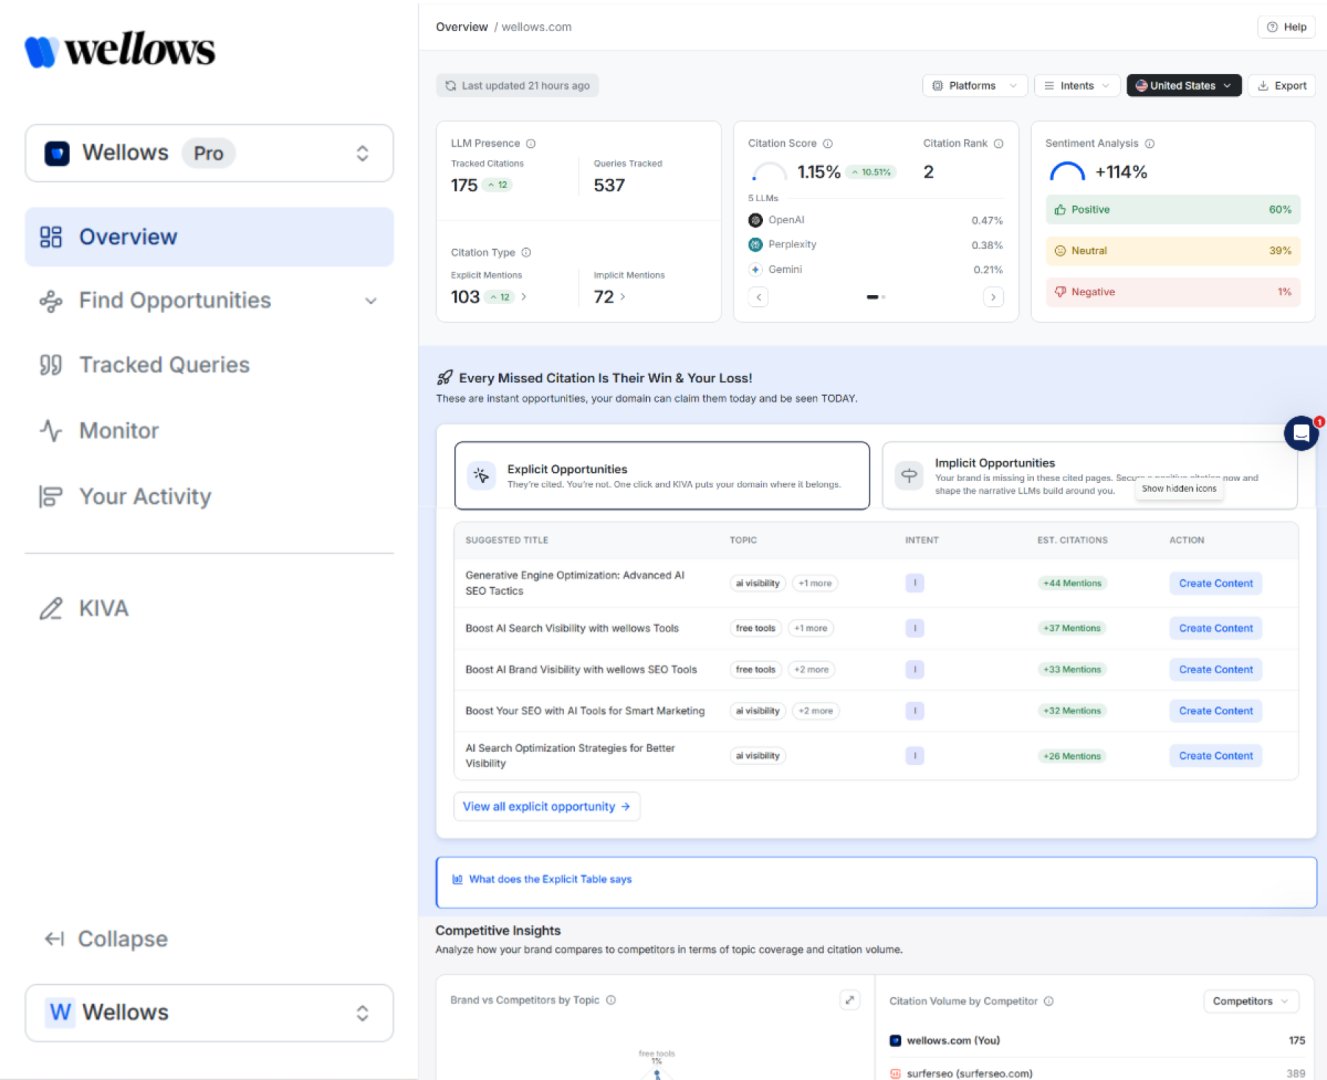Viewport: 1327px width, 1080px height.
Task: Click the Export download icon
Action: coord(1265,85)
